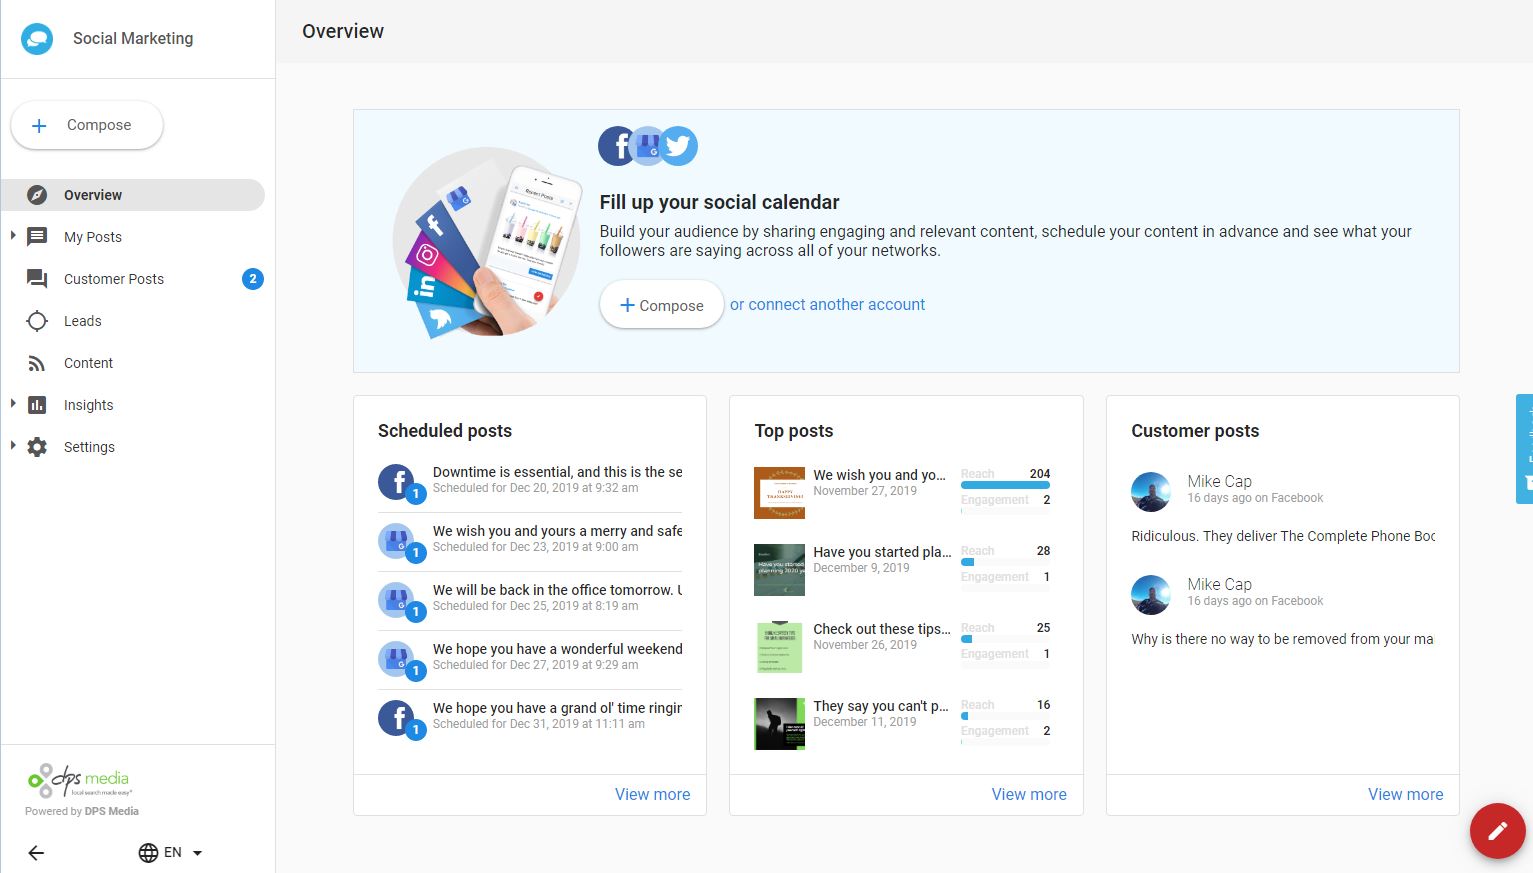Click the Leads crosshair icon in sidebar
This screenshot has width=1533, height=873.
[x=37, y=321]
